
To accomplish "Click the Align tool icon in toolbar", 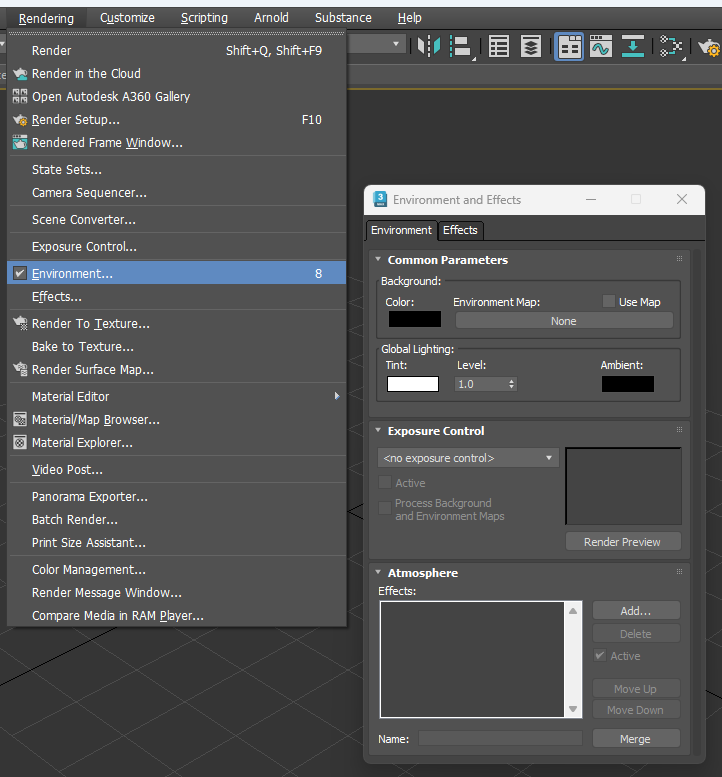I will tap(462, 47).
